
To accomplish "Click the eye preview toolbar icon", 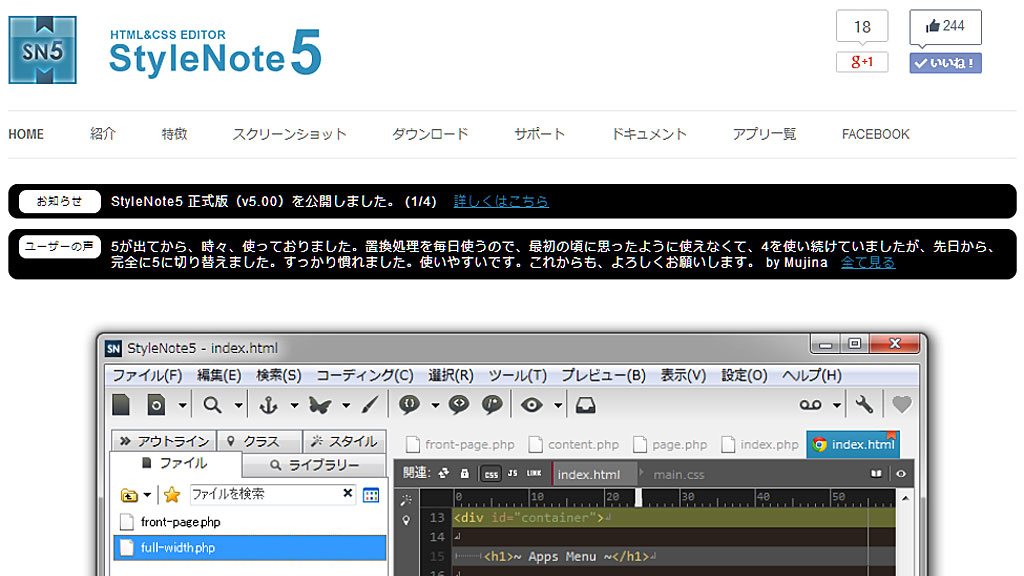I will tap(532, 405).
